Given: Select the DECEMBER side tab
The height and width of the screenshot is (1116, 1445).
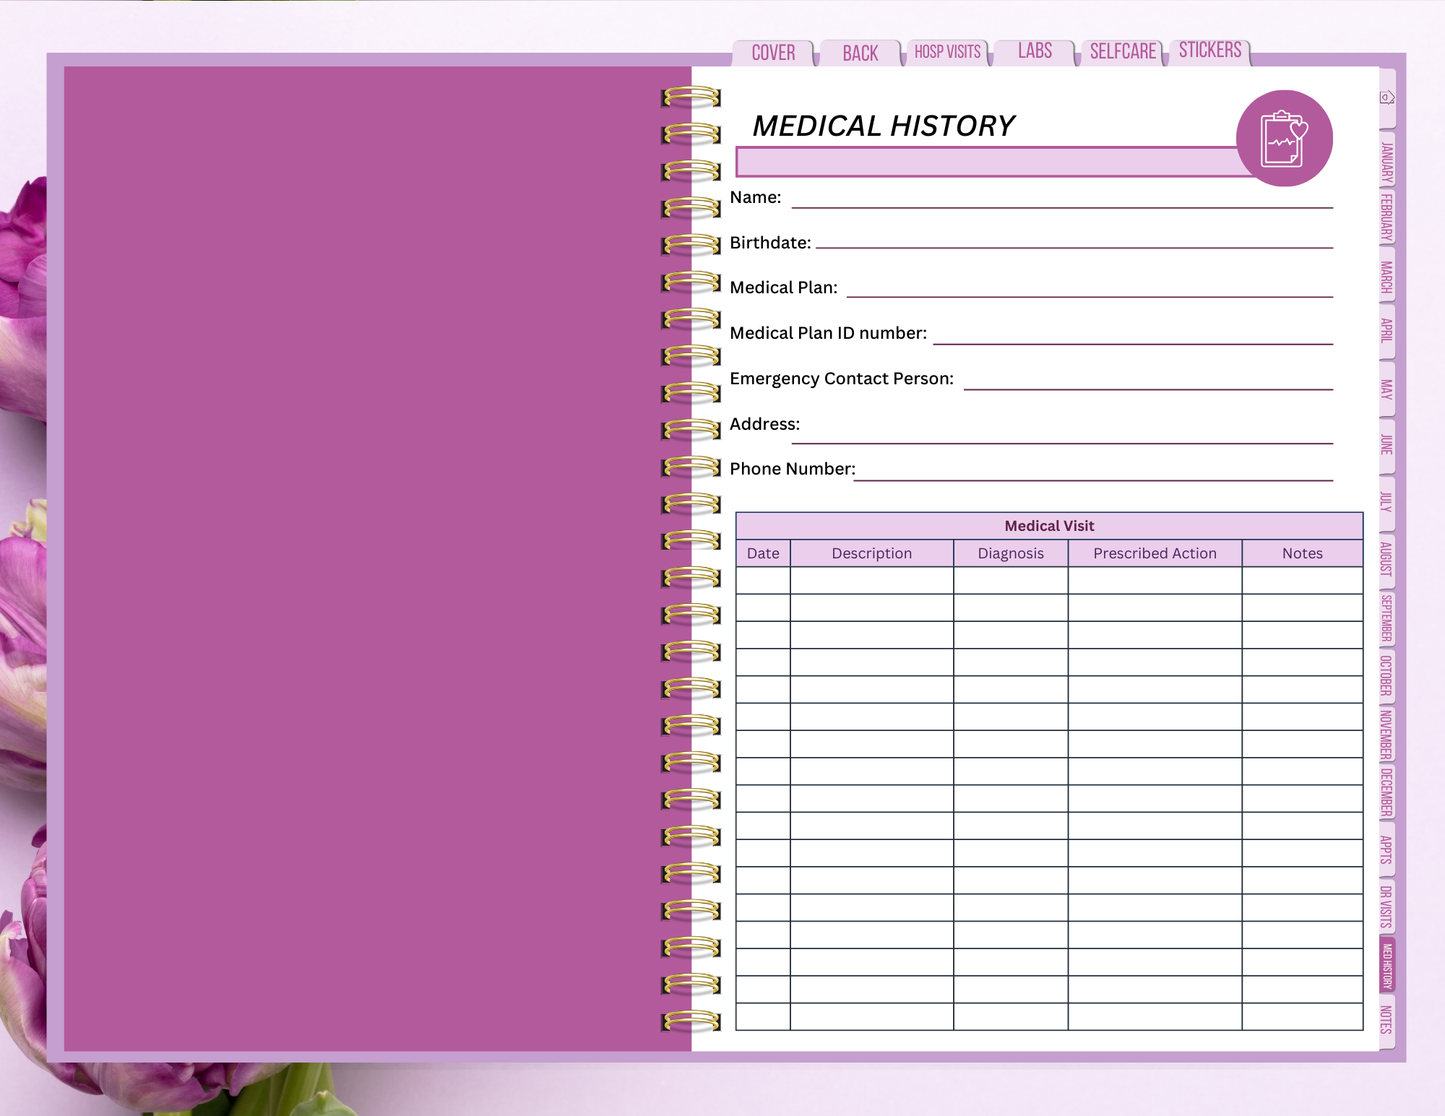Looking at the screenshot, I should click(x=1386, y=793).
